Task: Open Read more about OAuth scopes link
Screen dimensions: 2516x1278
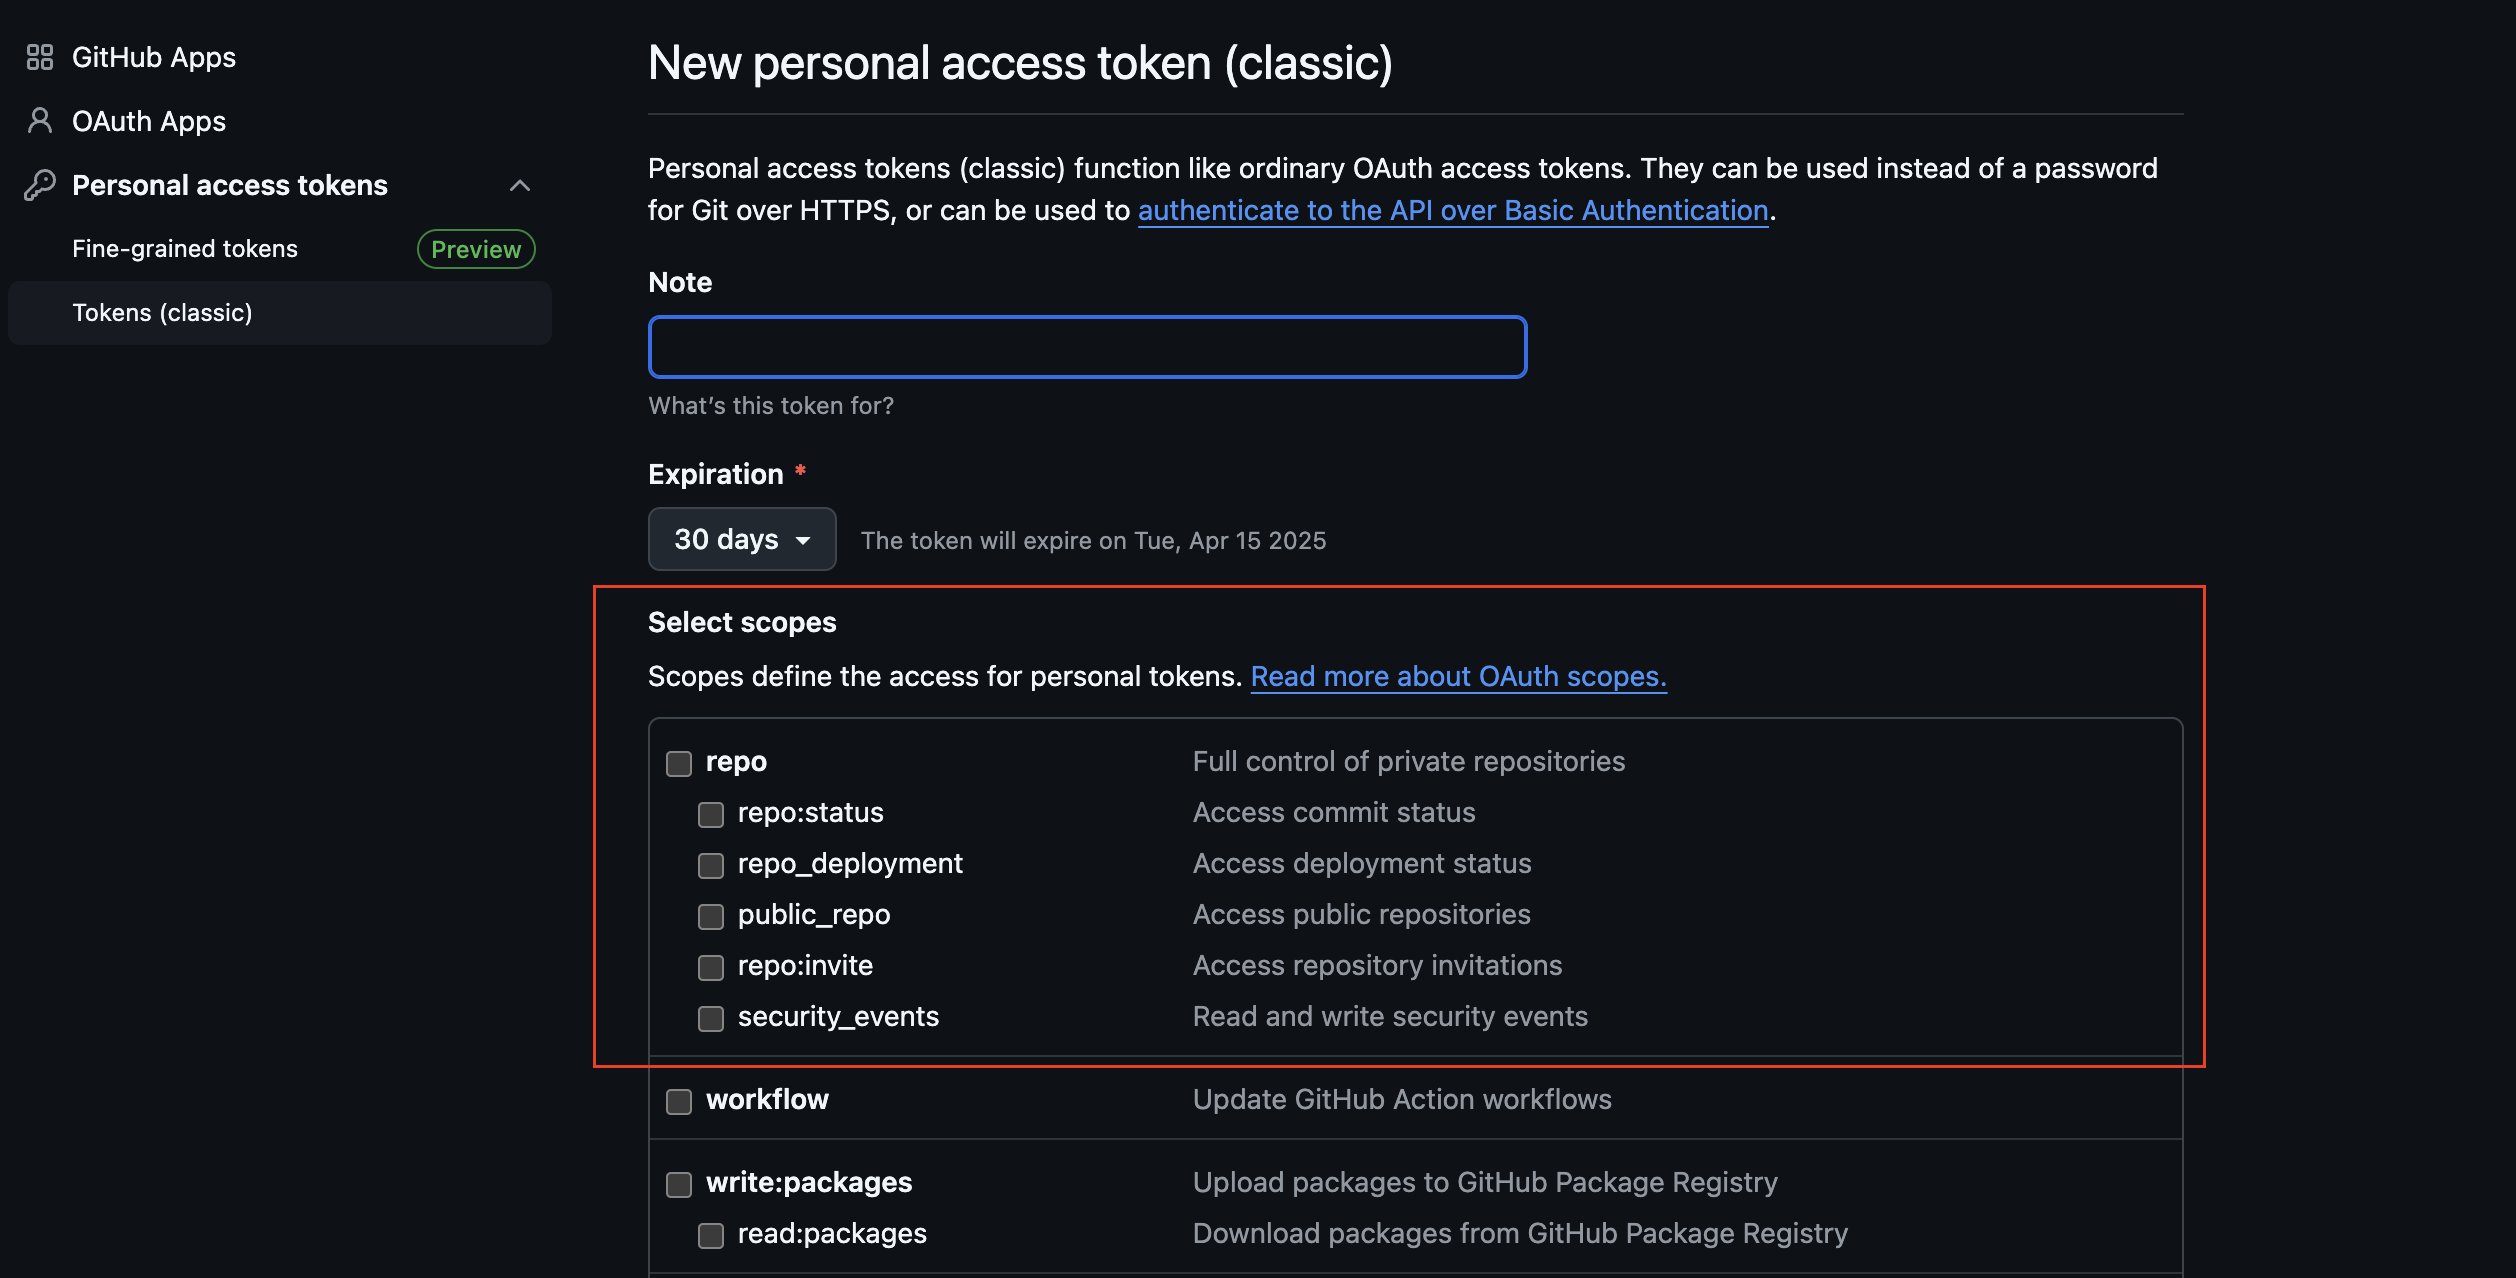Action: [x=1458, y=676]
